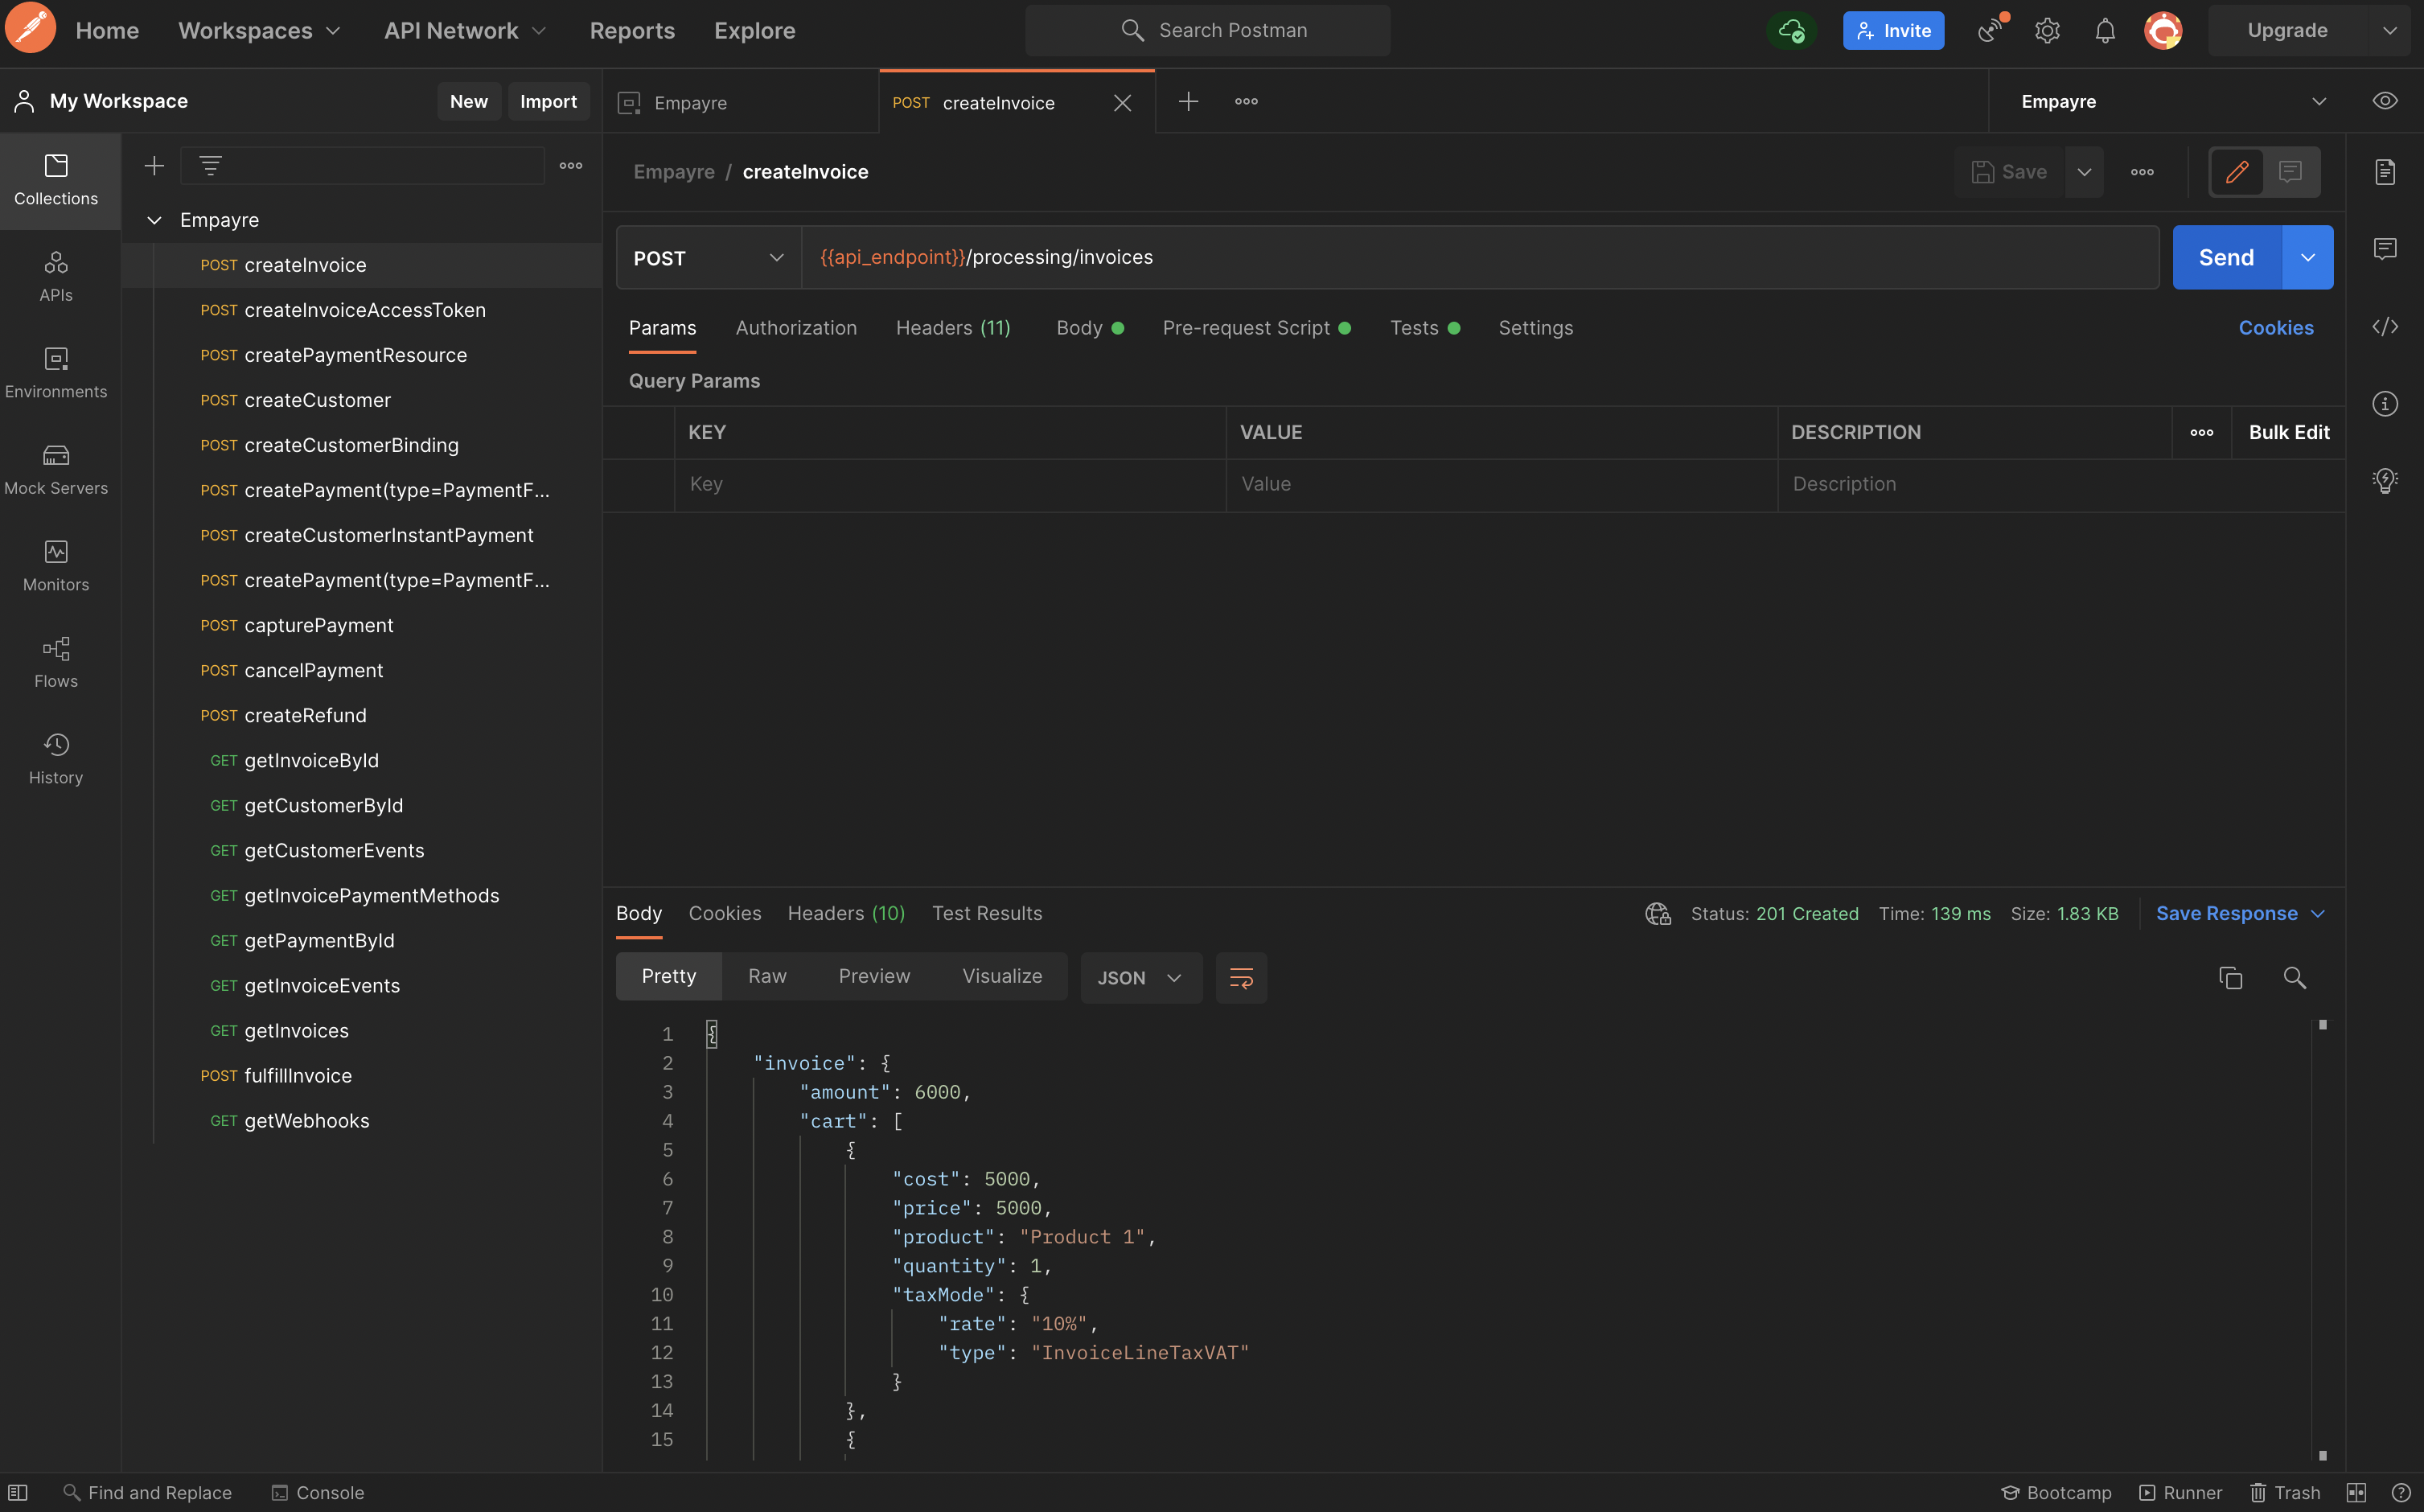Viewport: 2424px width, 1512px height.
Task: Click the Send button
Action: pos(2226,257)
